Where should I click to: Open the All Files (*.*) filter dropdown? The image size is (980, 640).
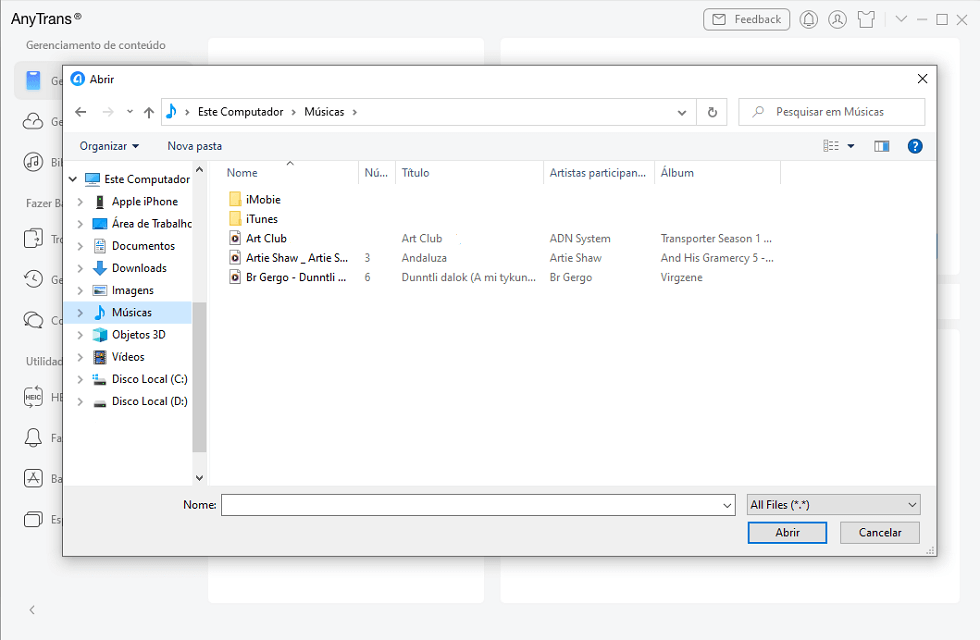[x=834, y=505]
